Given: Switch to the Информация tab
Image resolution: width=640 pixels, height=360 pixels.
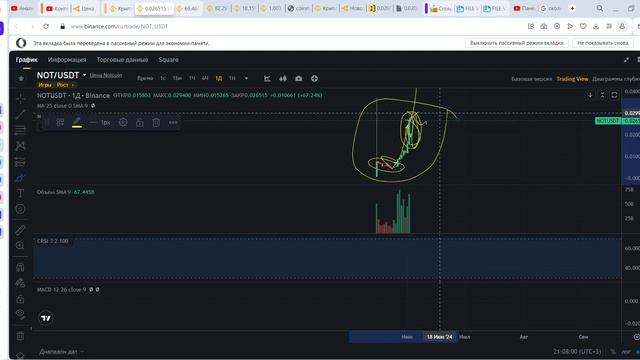Looking at the screenshot, I should (x=67, y=60).
